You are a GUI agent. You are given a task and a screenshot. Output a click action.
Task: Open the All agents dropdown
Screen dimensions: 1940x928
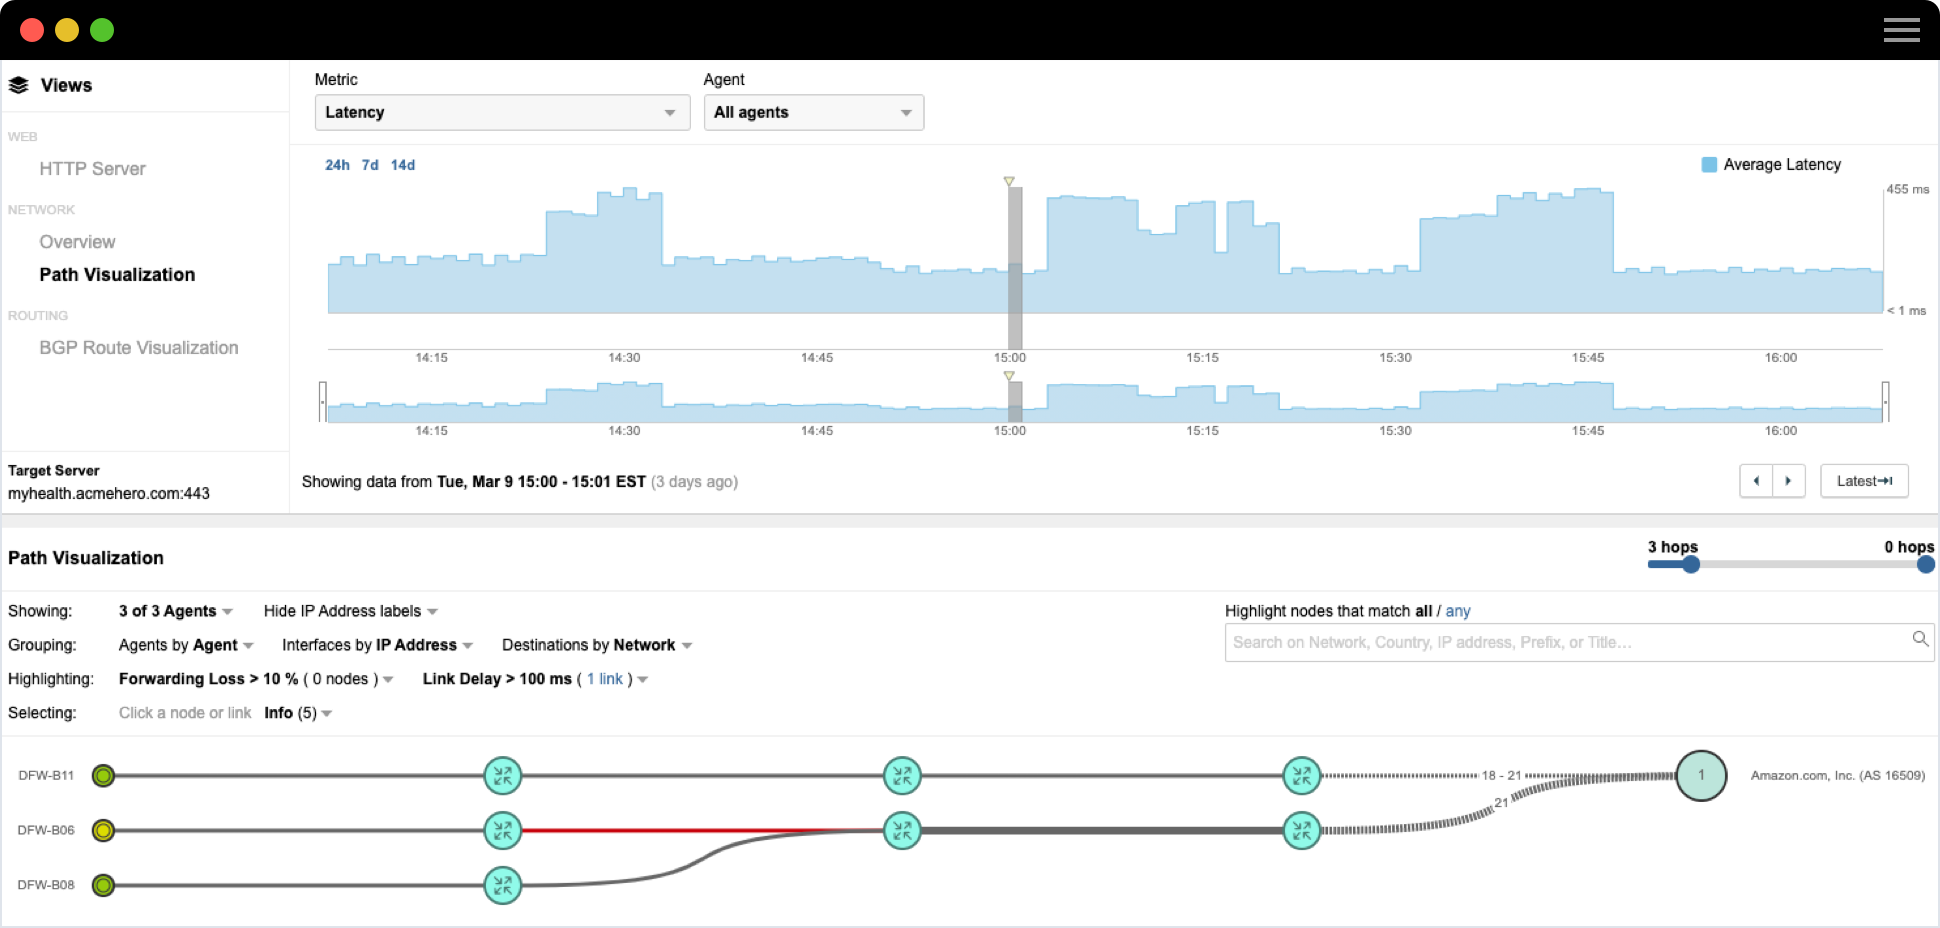pyautogui.click(x=813, y=112)
